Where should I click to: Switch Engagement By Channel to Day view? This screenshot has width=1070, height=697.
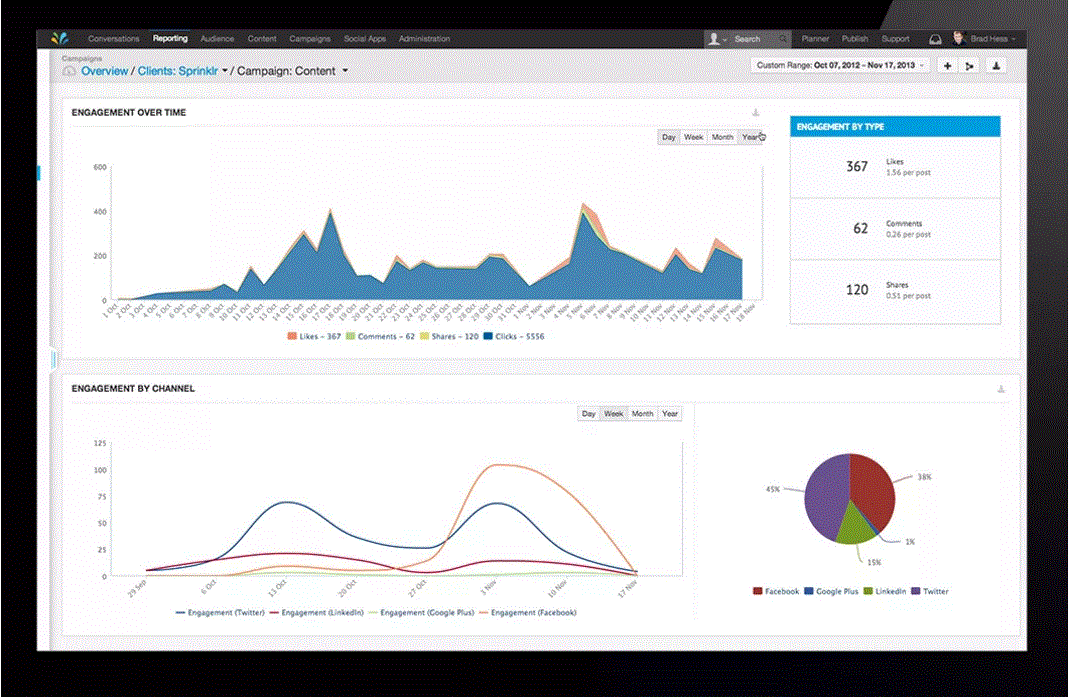coord(589,413)
